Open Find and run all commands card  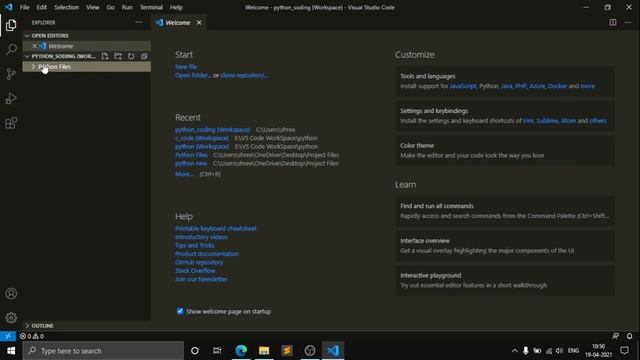(505, 211)
